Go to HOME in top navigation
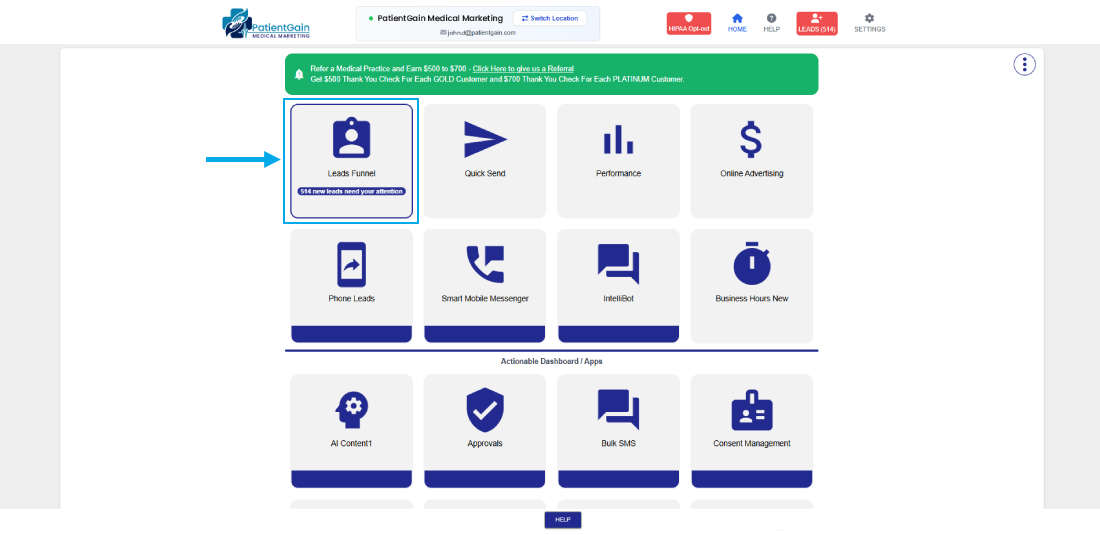Image resolution: width=1100 pixels, height=535 pixels. (737, 22)
